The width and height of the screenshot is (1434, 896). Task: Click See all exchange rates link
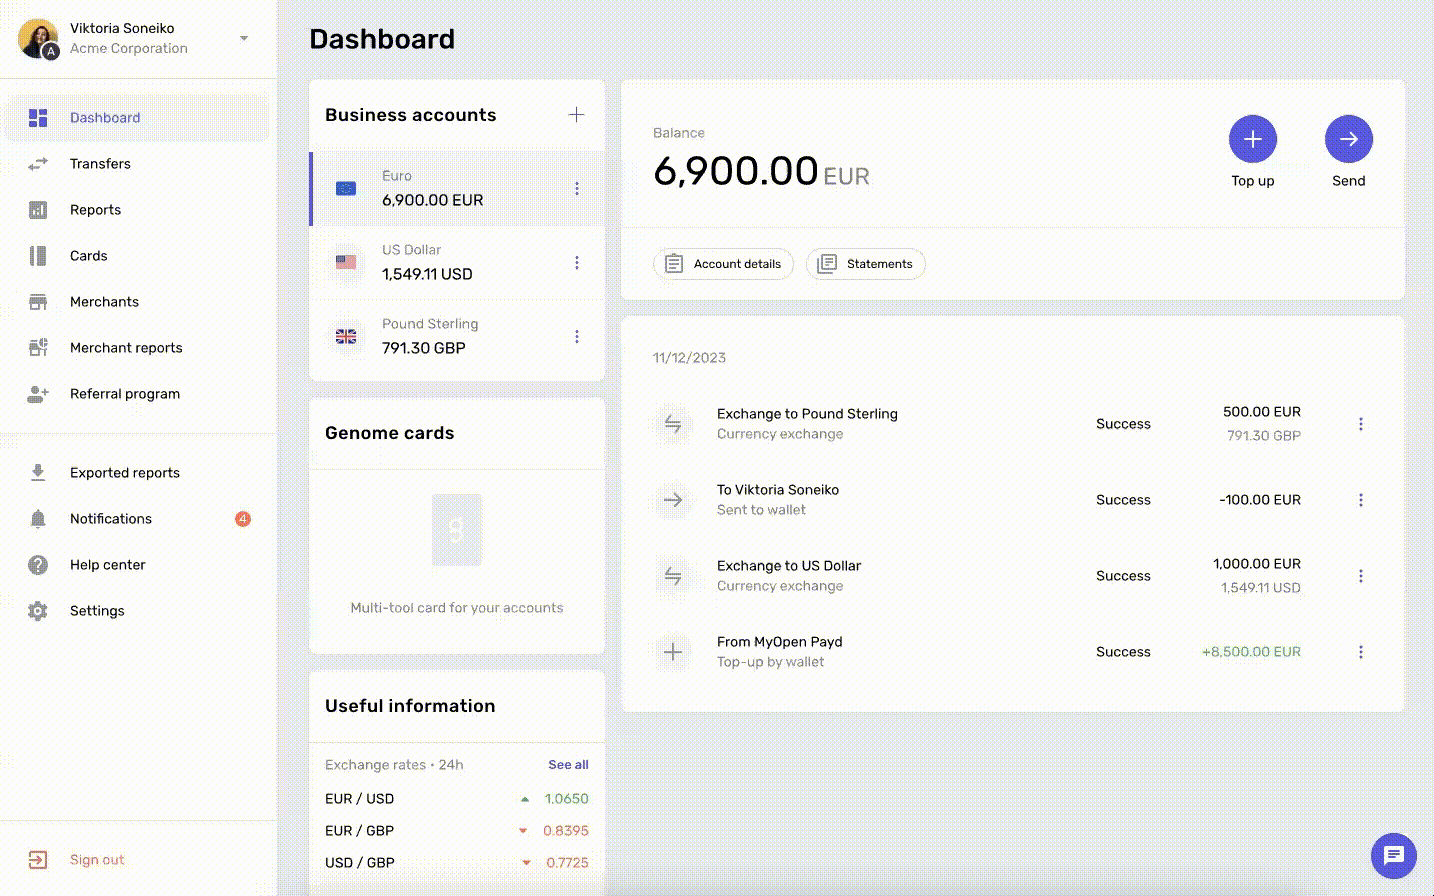tap(568, 765)
